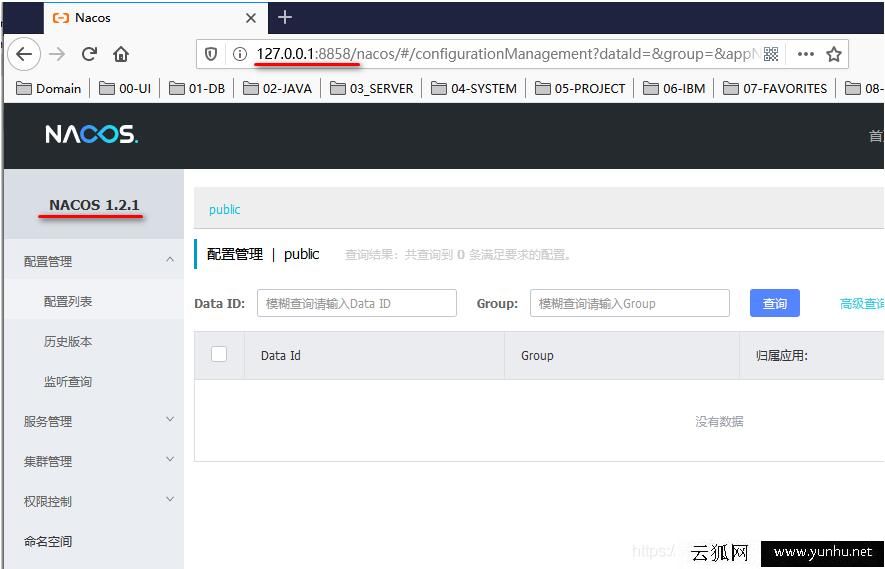Open the QR code icon in address bar

pyautogui.click(x=771, y=54)
